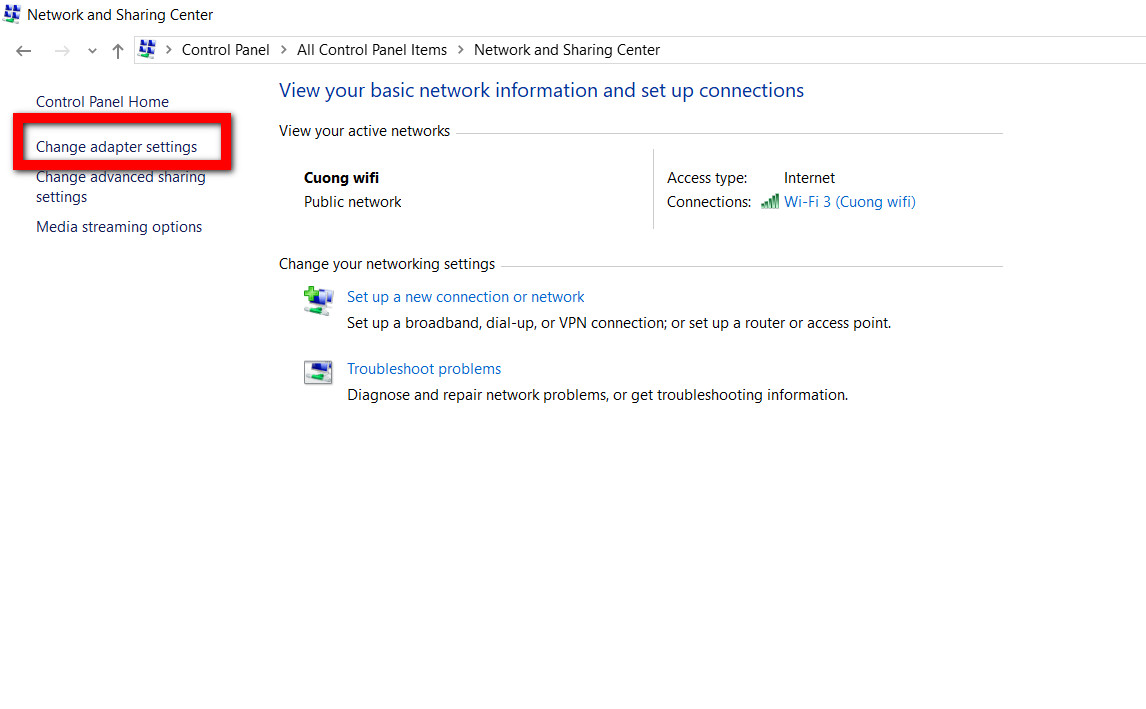1146x709 pixels.
Task: Click the Change your networking settings heading
Action: (x=387, y=264)
